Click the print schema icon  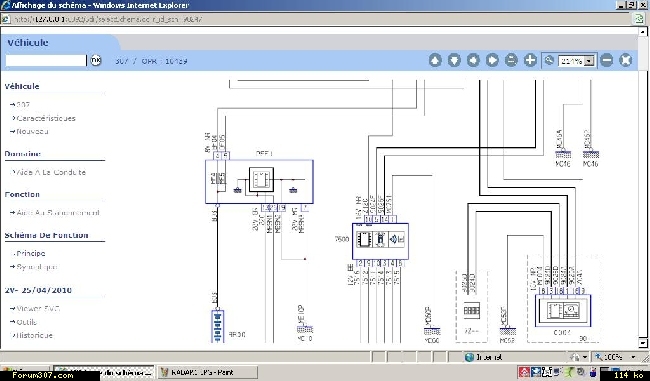[511, 61]
